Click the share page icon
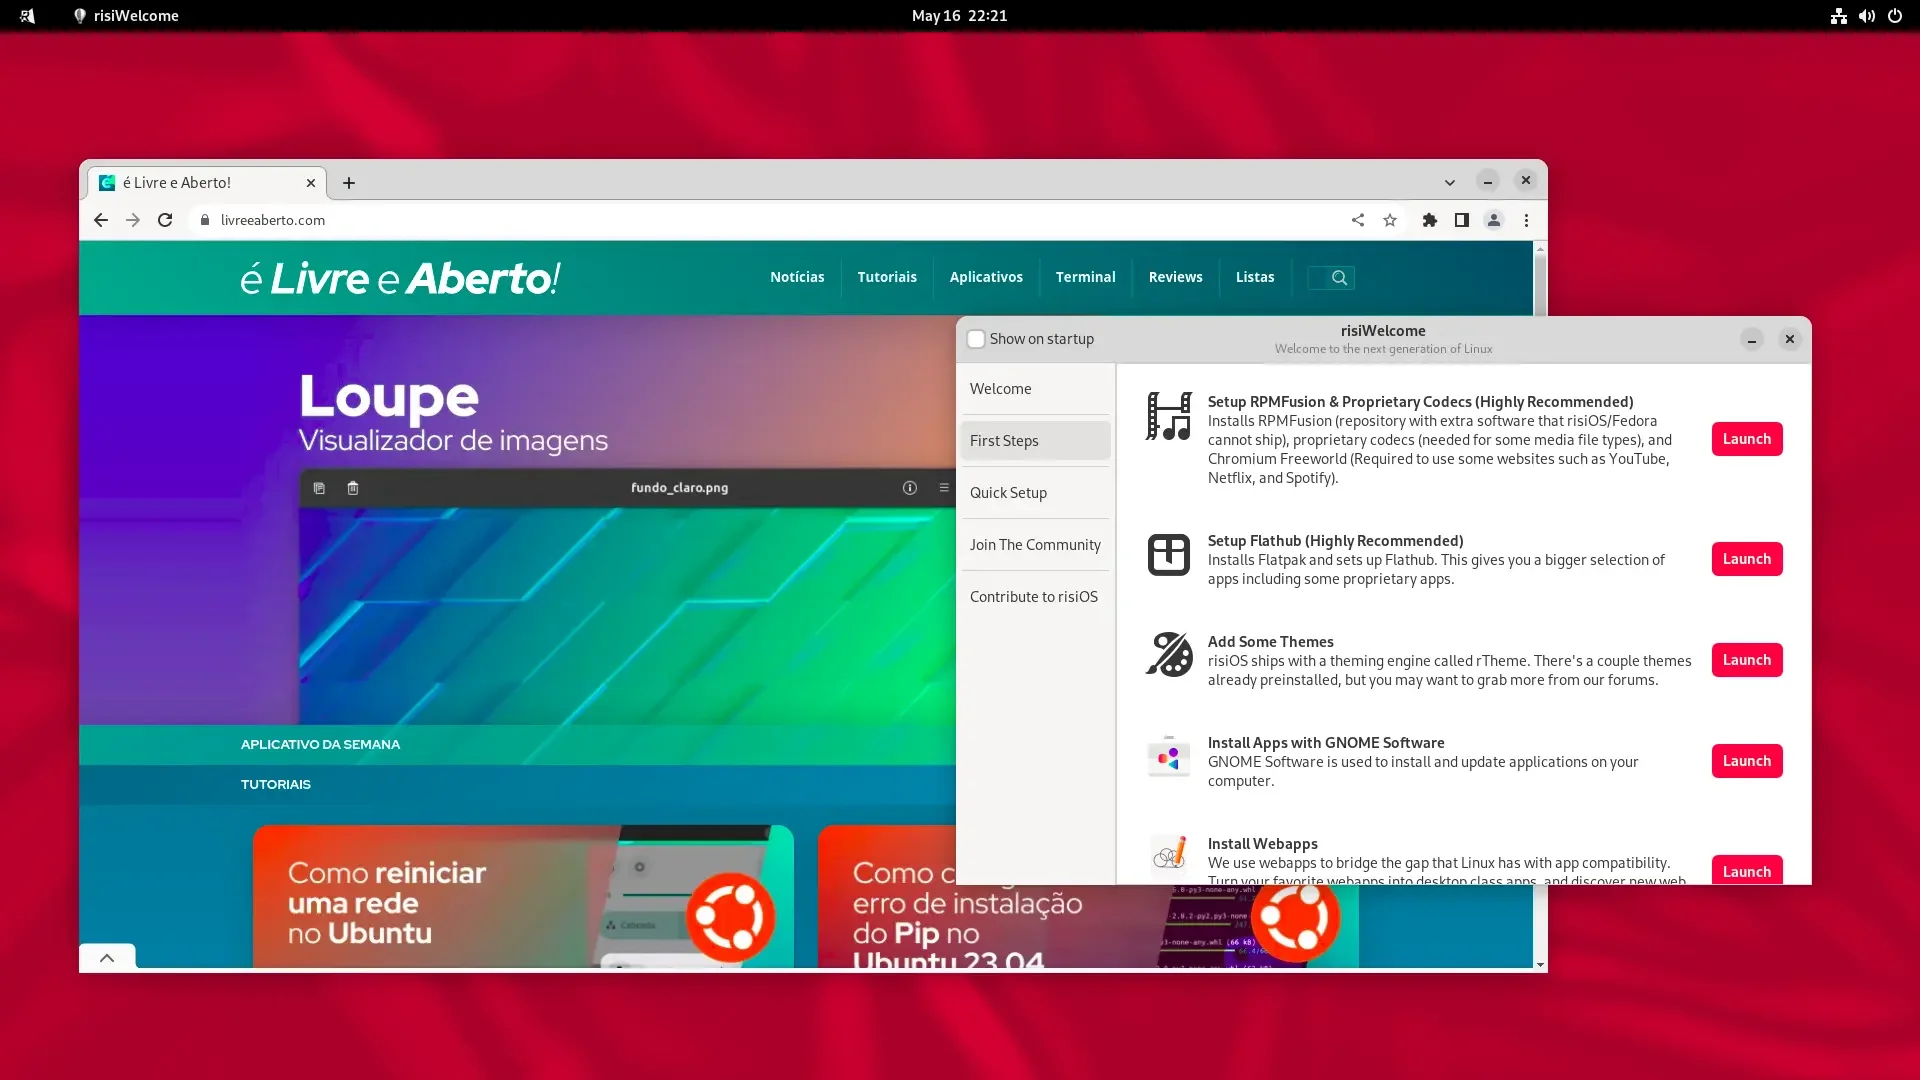This screenshot has height=1080, width=1920. [1358, 220]
